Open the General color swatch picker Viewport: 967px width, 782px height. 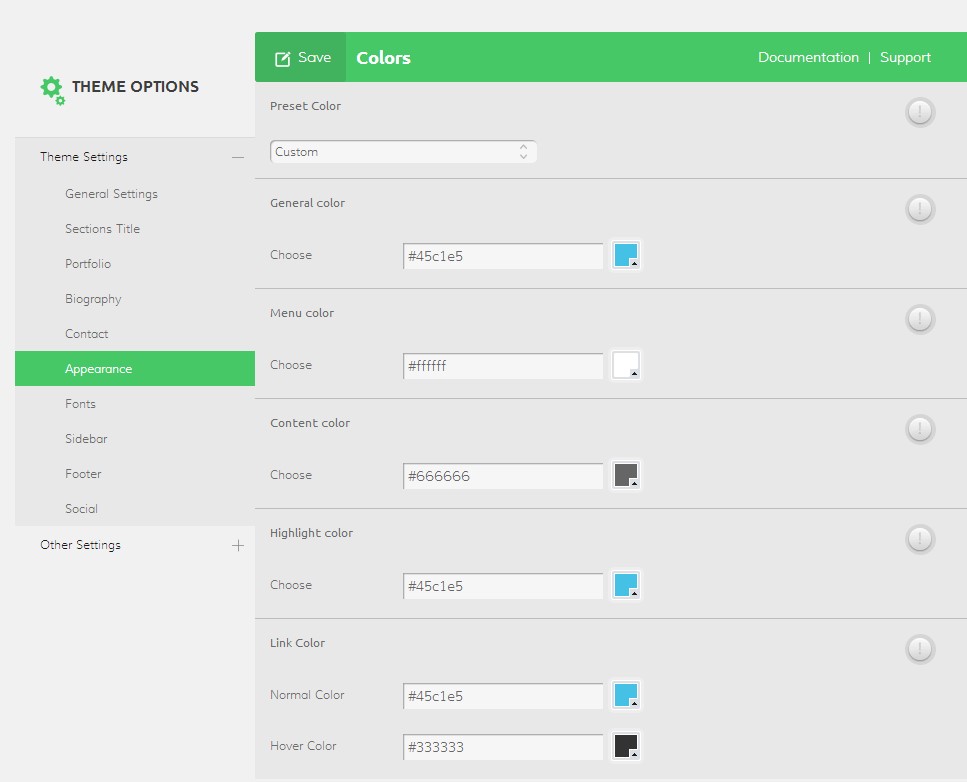click(x=626, y=256)
